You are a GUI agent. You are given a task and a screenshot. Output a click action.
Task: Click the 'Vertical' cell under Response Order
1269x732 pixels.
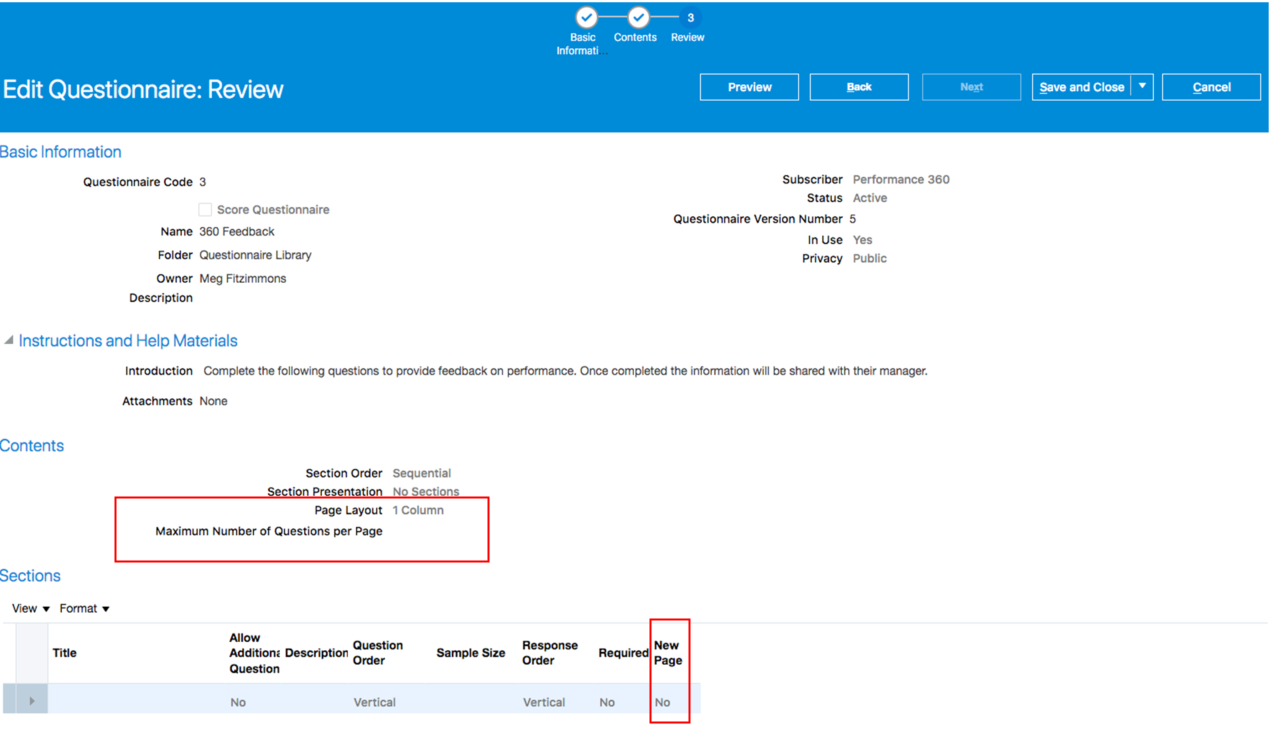[x=543, y=702]
